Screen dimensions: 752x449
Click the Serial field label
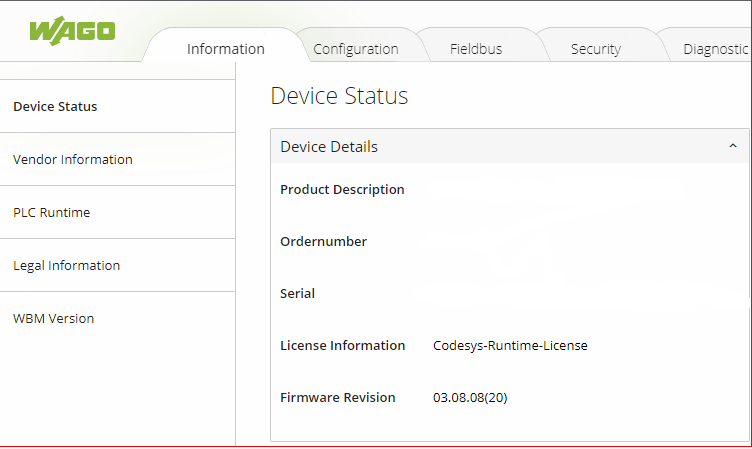click(297, 293)
